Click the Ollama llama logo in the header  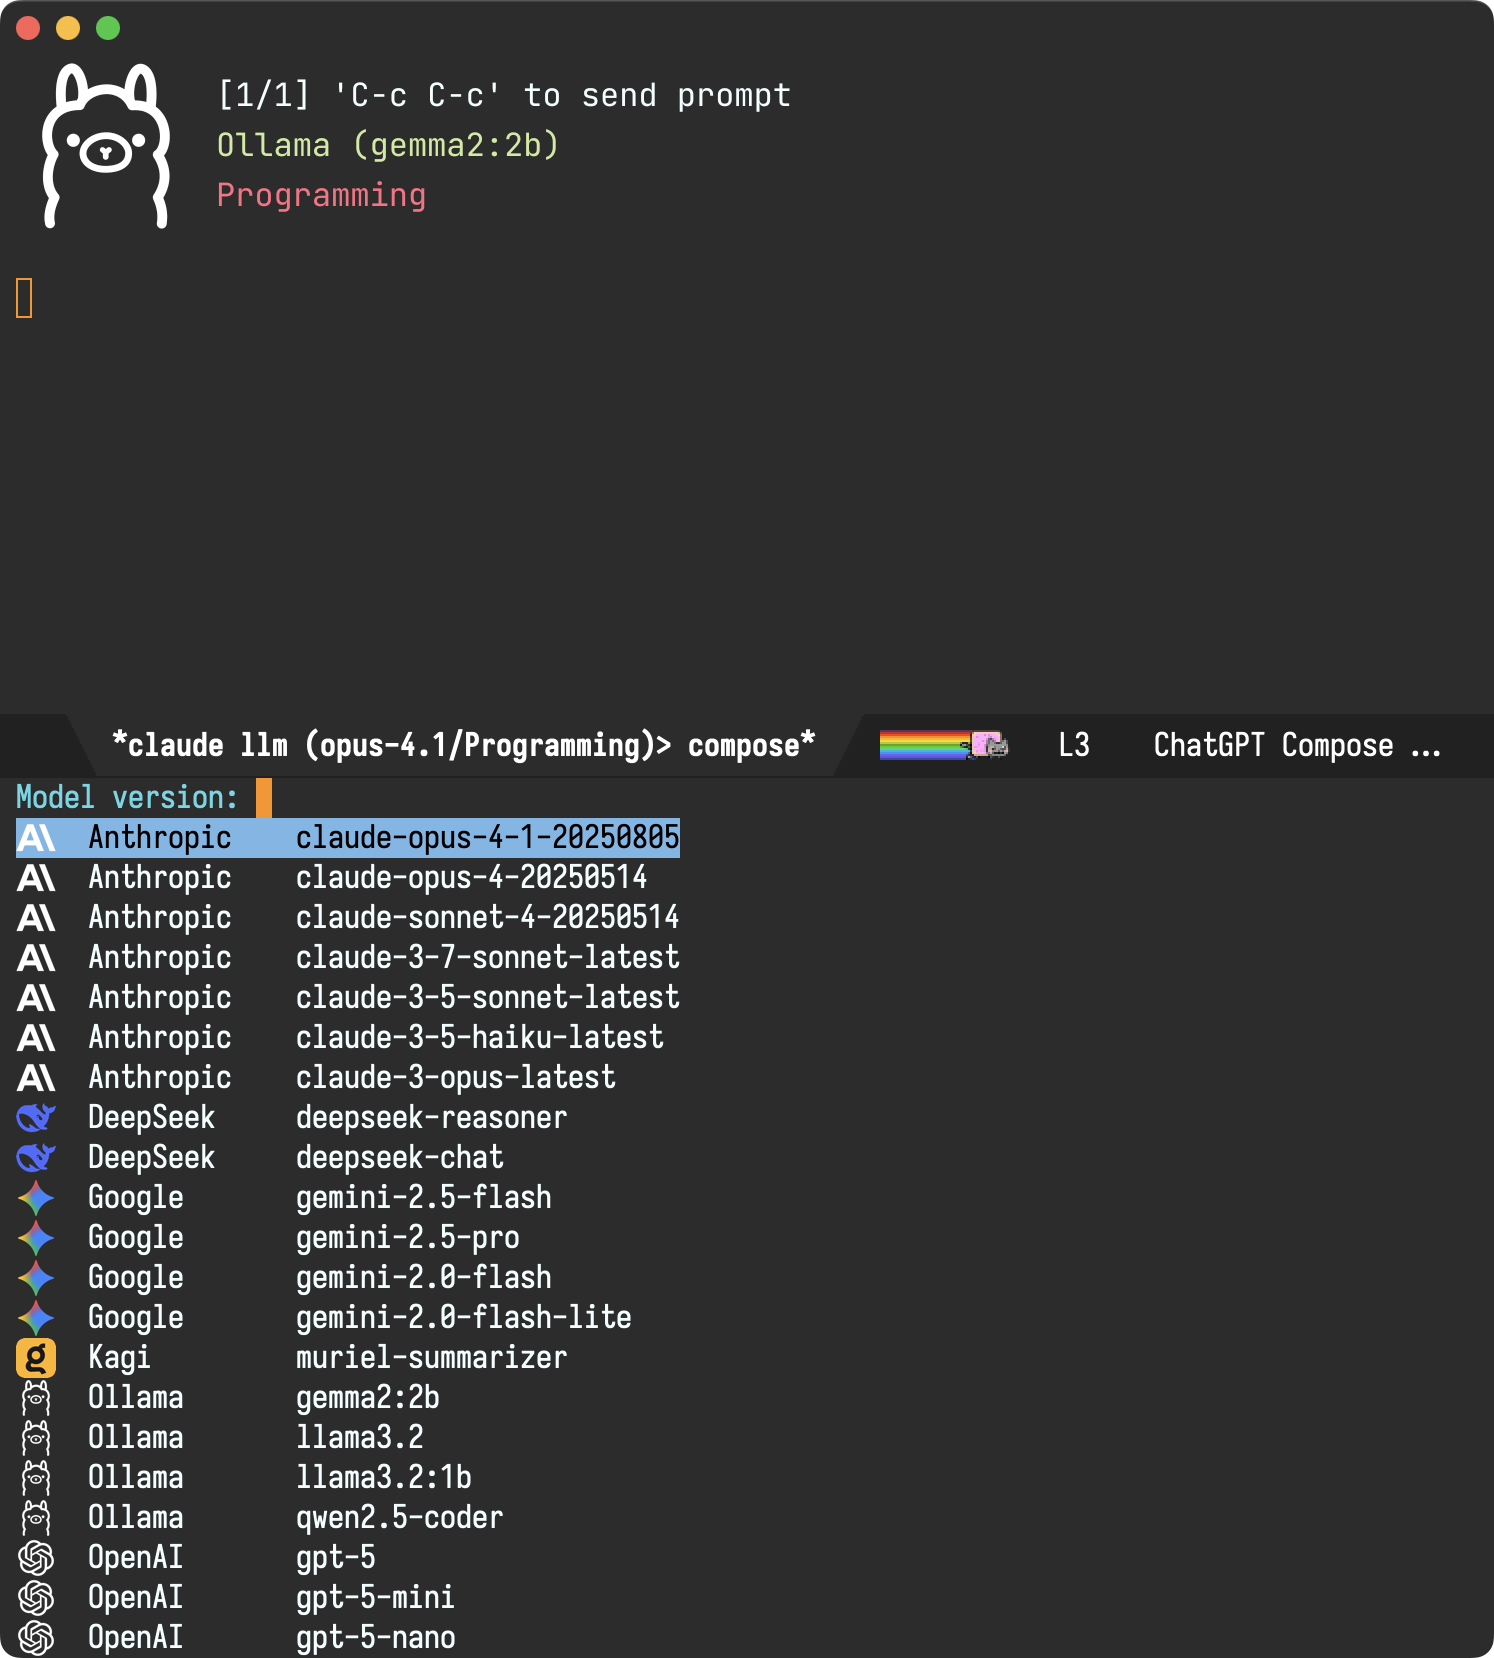click(x=106, y=146)
